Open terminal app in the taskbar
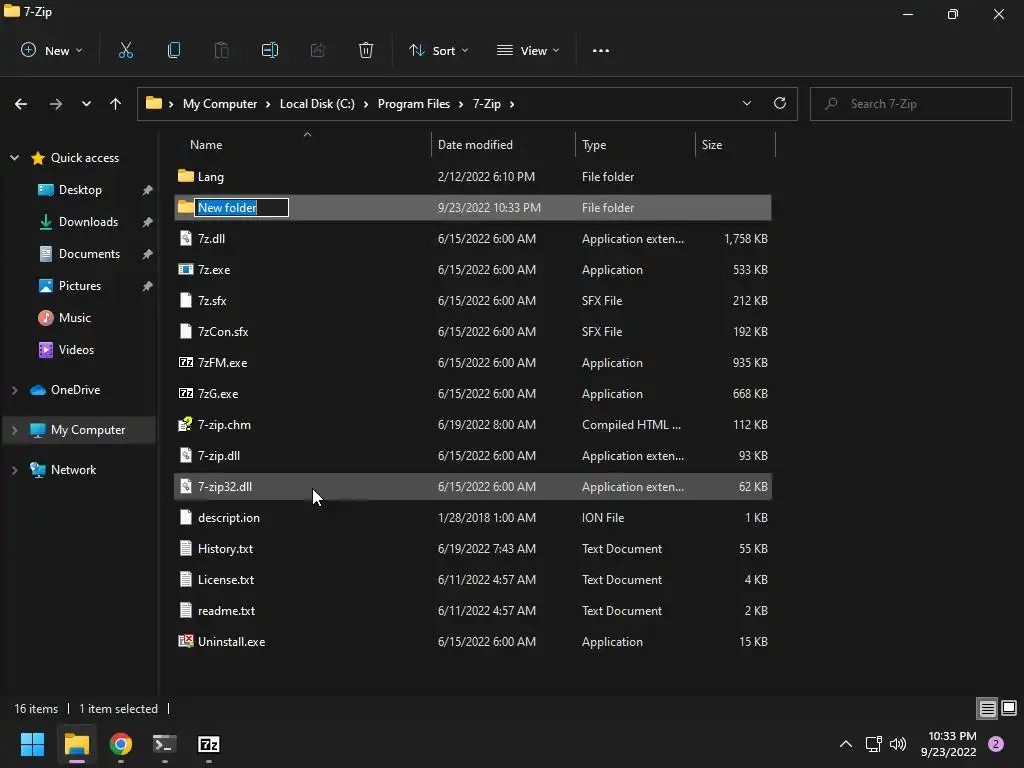The width and height of the screenshot is (1024, 768). (165, 744)
